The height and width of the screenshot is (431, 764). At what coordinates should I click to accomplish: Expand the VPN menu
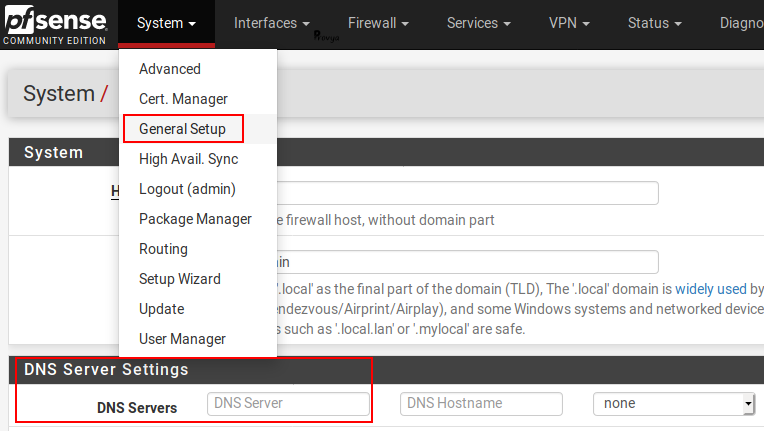569,23
